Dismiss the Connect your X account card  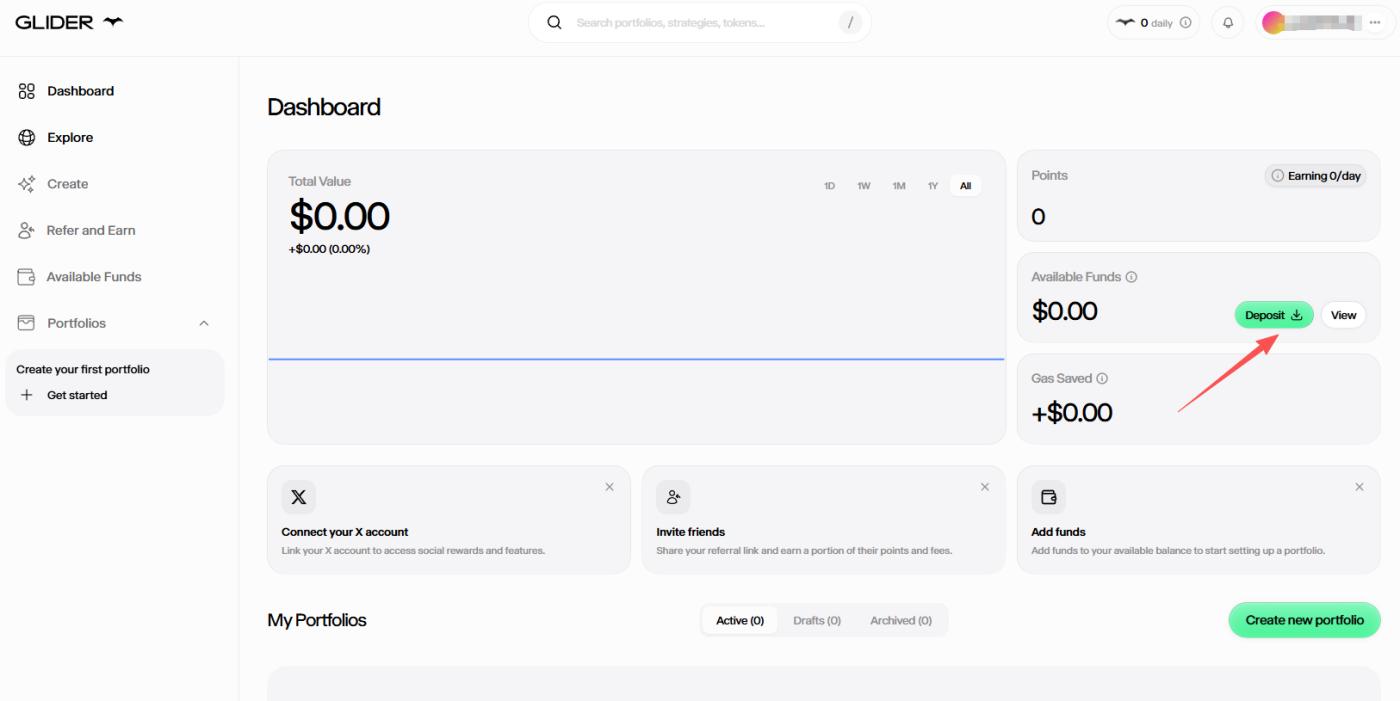click(x=609, y=487)
